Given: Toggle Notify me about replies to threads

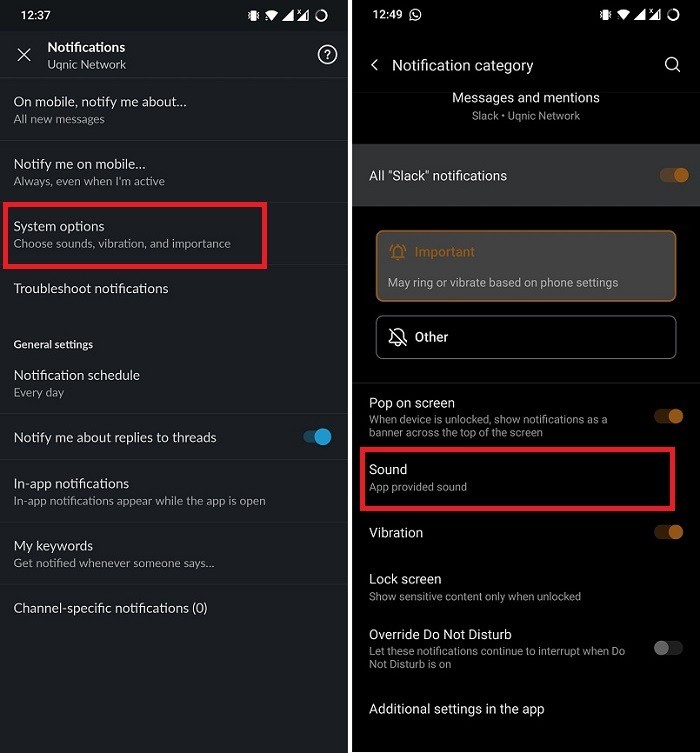Looking at the screenshot, I should pos(317,437).
